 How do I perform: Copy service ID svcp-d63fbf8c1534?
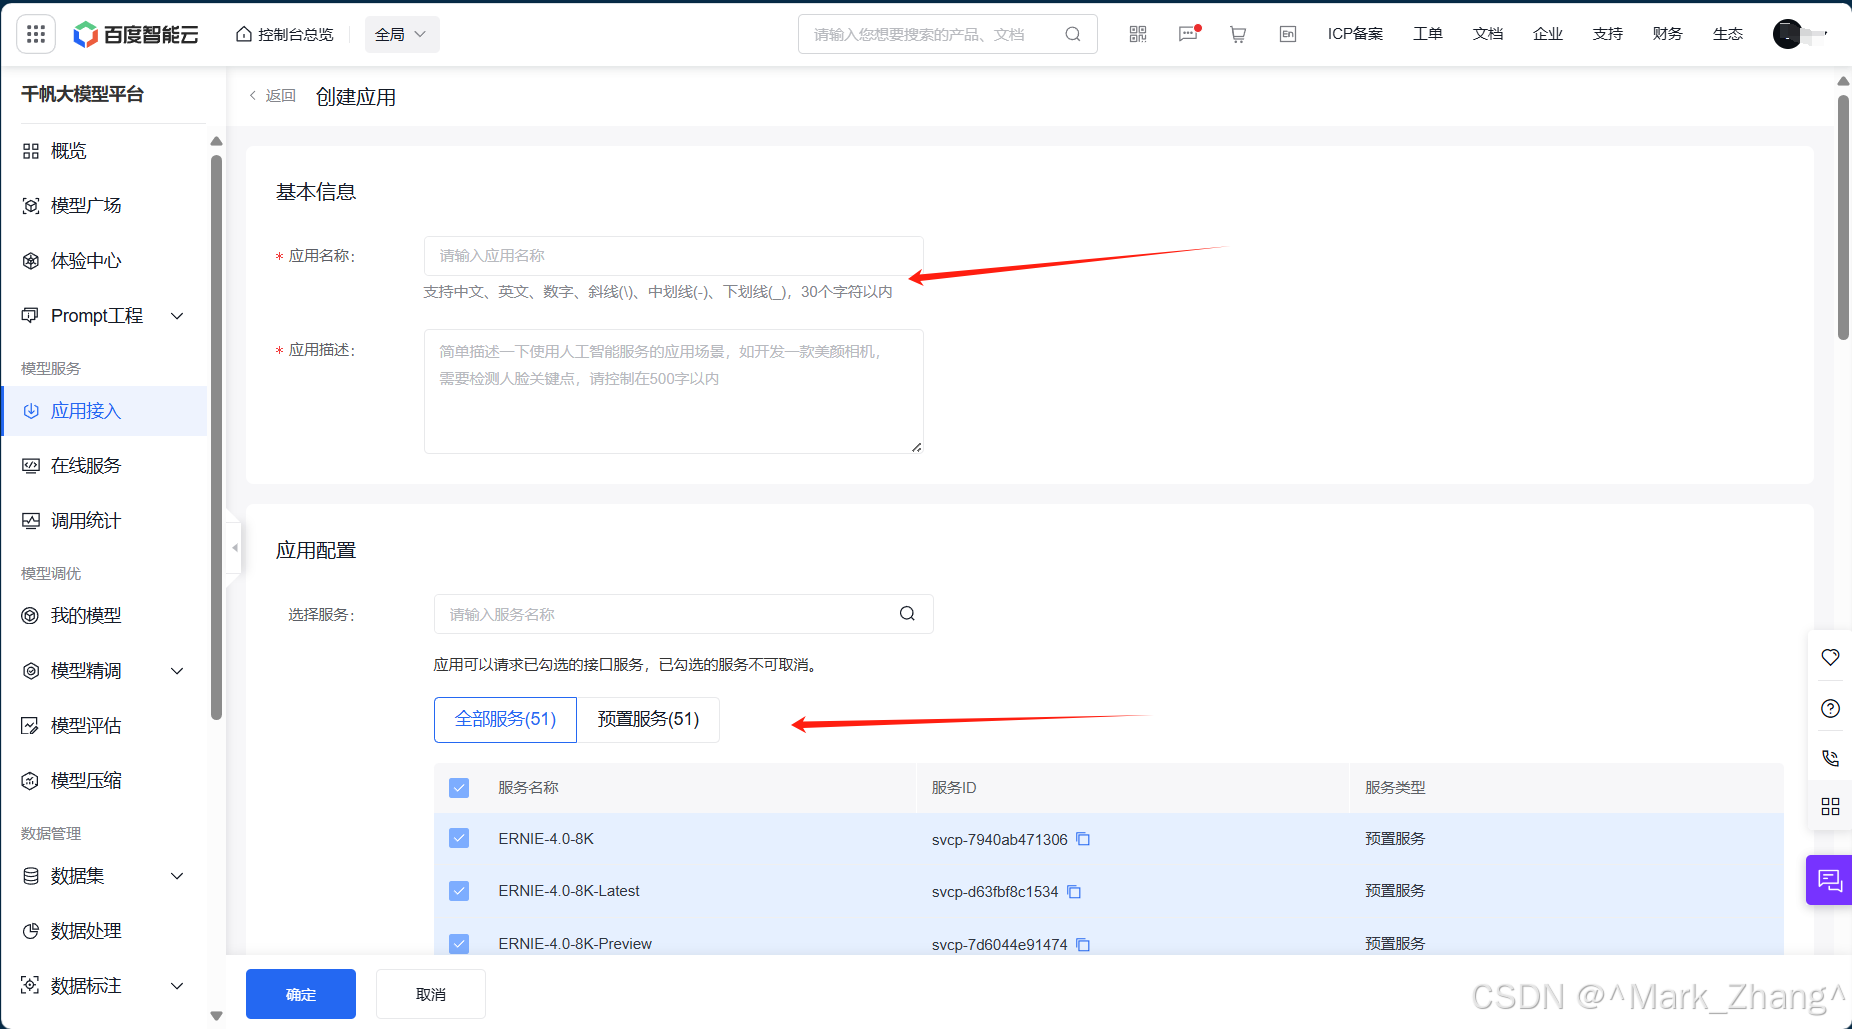[1074, 891]
